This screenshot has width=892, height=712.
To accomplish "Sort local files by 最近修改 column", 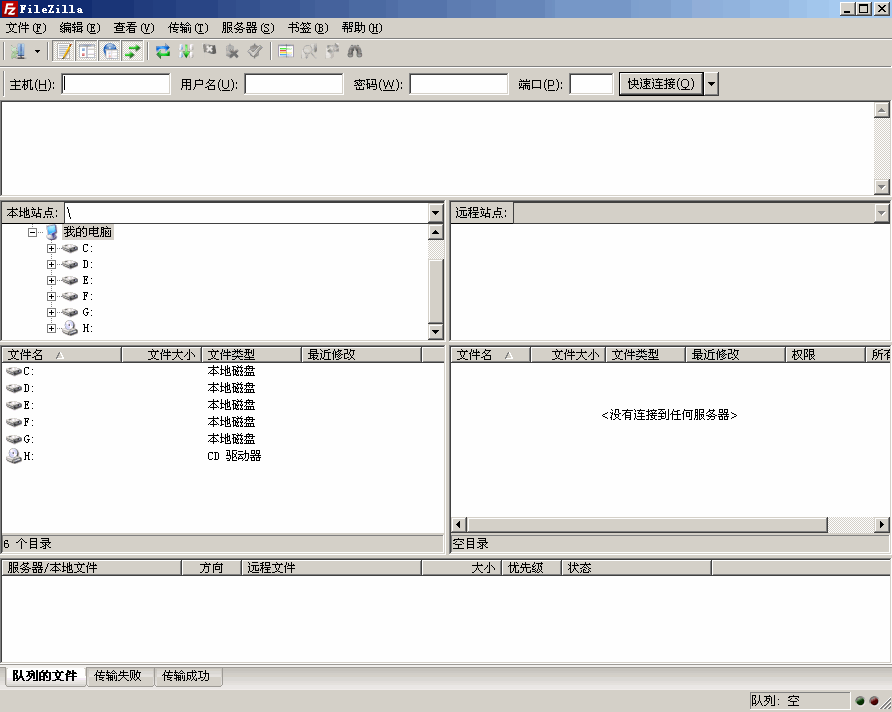I will [x=361, y=355].
